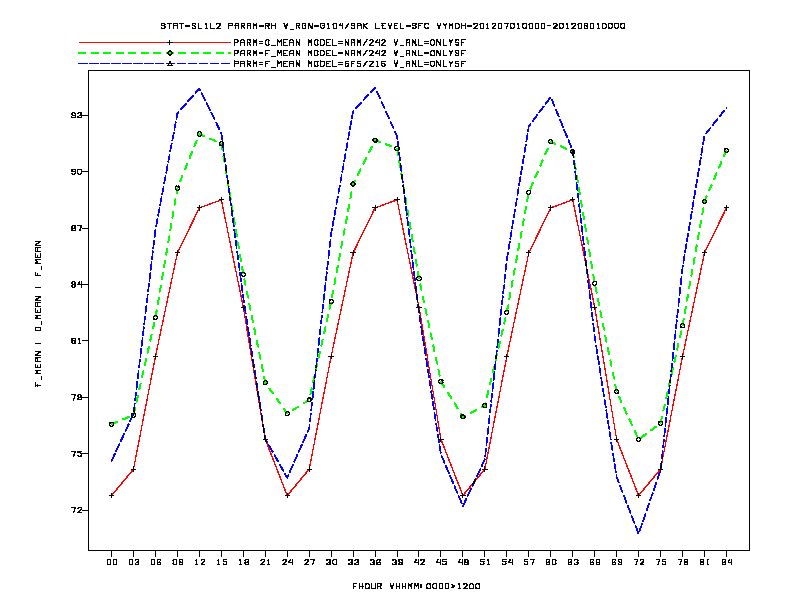
Task: Click the green circle data point at hour 84
Action: (x=726, y=150)
